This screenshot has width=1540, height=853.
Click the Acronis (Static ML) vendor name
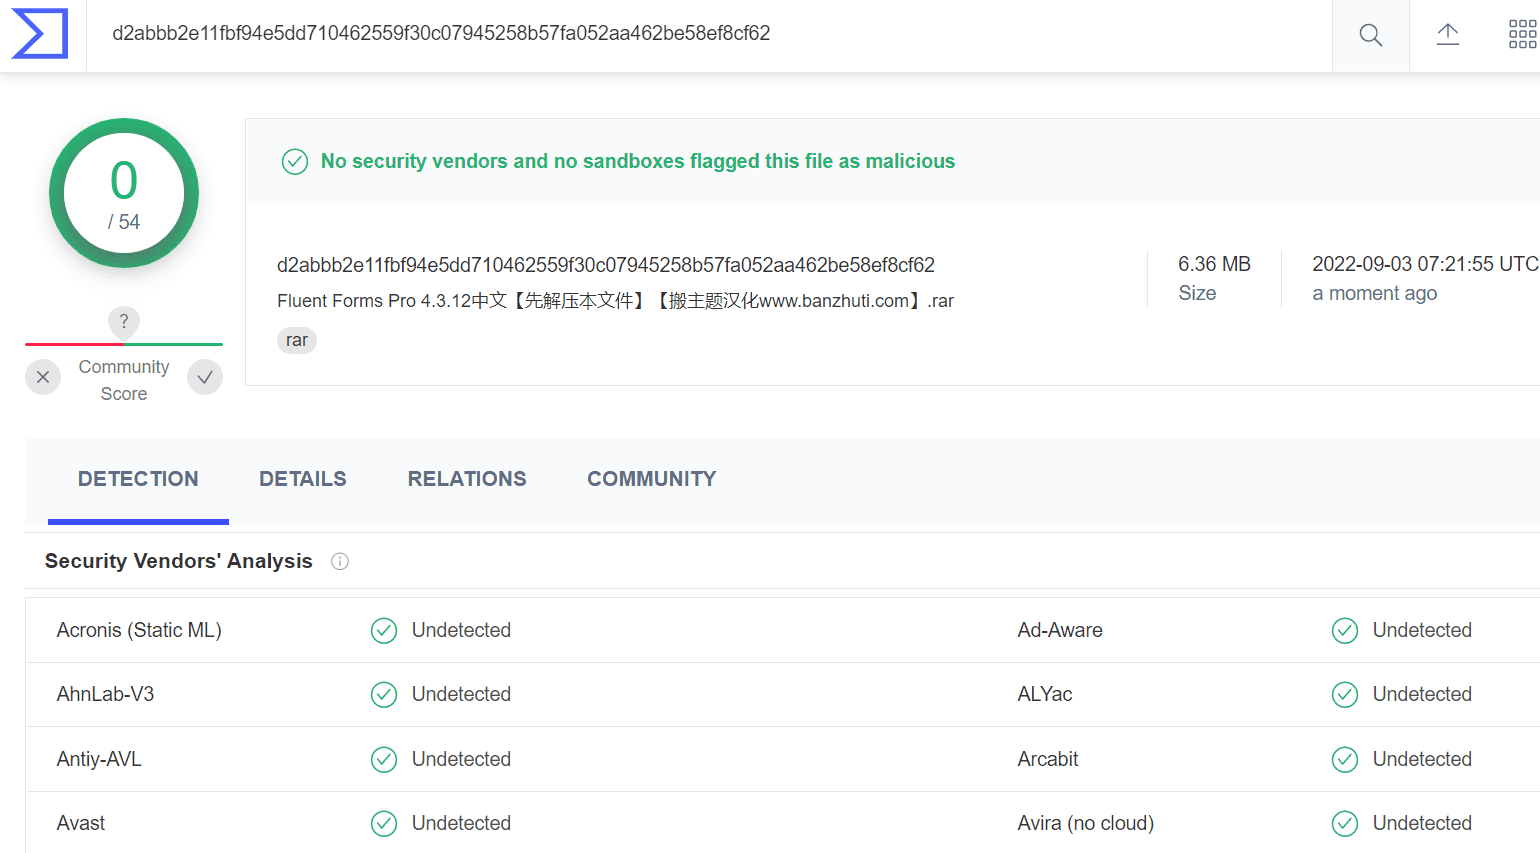[139, 630]
